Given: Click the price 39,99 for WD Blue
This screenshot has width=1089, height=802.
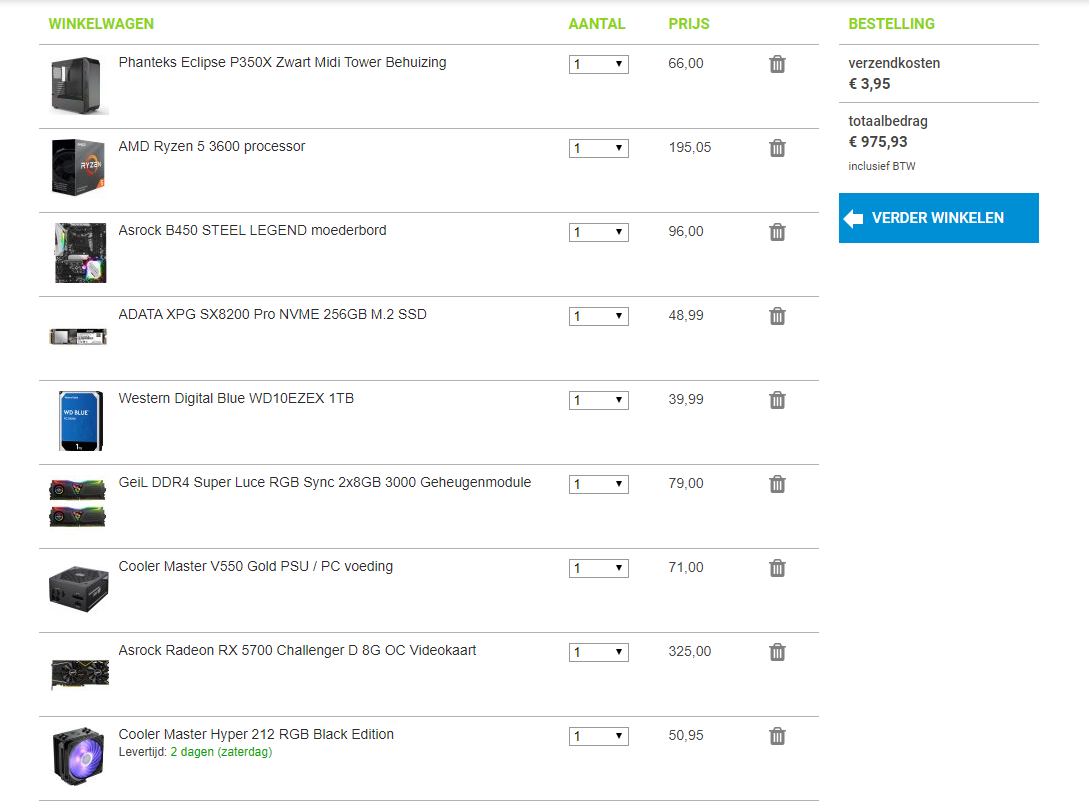Looking at the screenshot, I should (685, 399).
